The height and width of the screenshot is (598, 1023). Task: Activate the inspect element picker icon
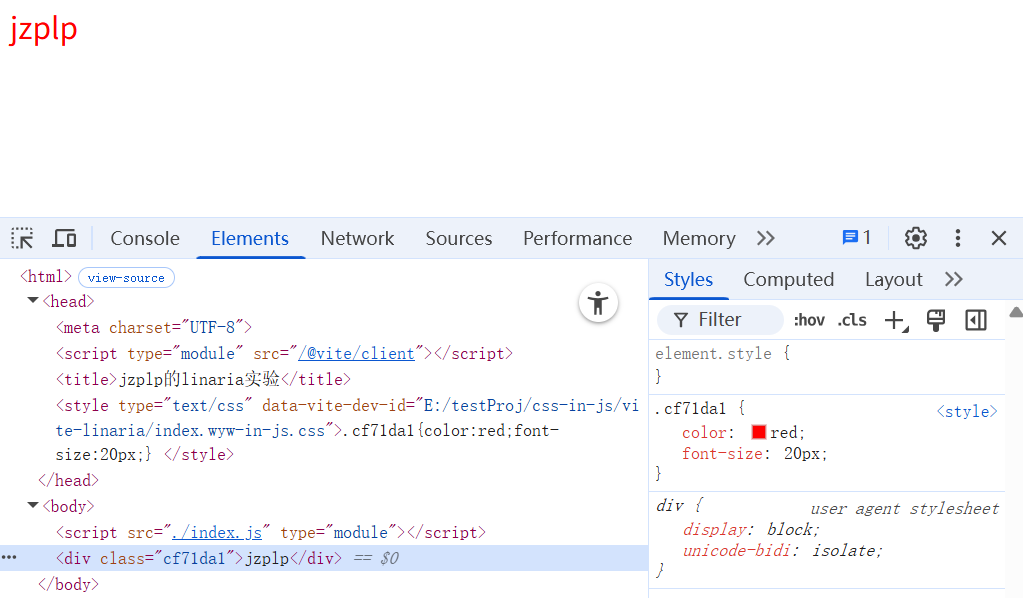pyautogui.click(x=22, y=238)
